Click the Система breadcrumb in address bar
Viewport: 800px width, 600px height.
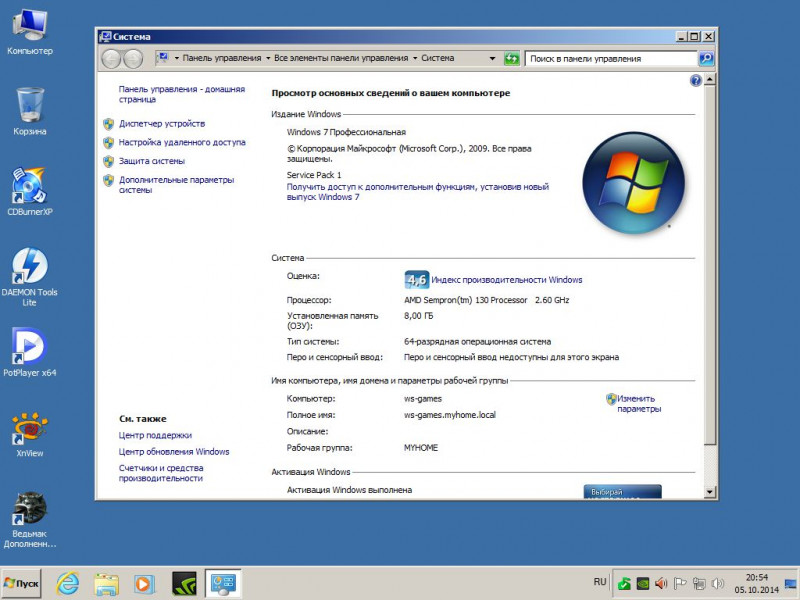click(x=437, y=59)
